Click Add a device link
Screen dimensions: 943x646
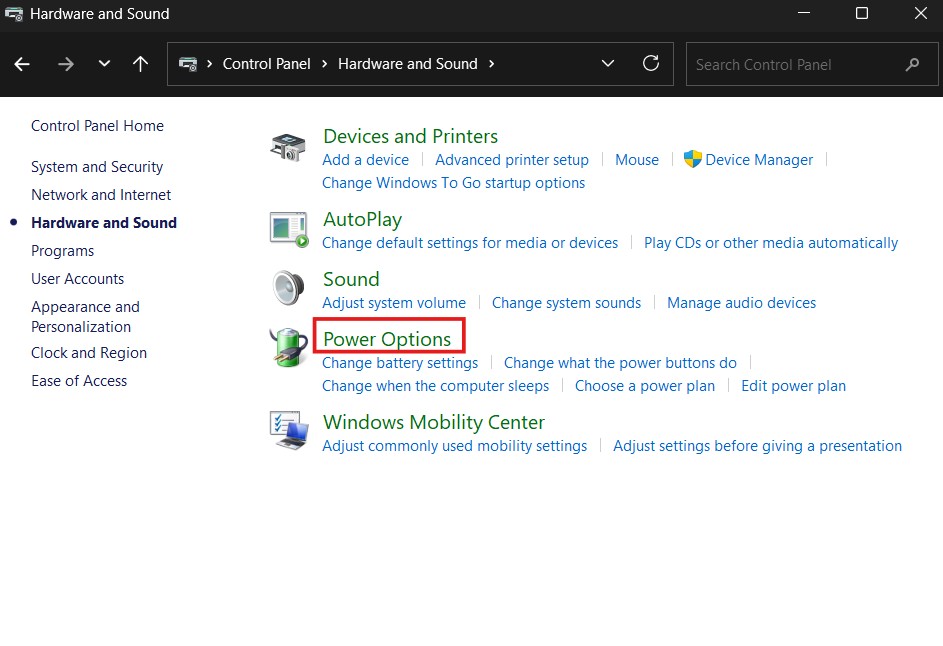point(366,160)
